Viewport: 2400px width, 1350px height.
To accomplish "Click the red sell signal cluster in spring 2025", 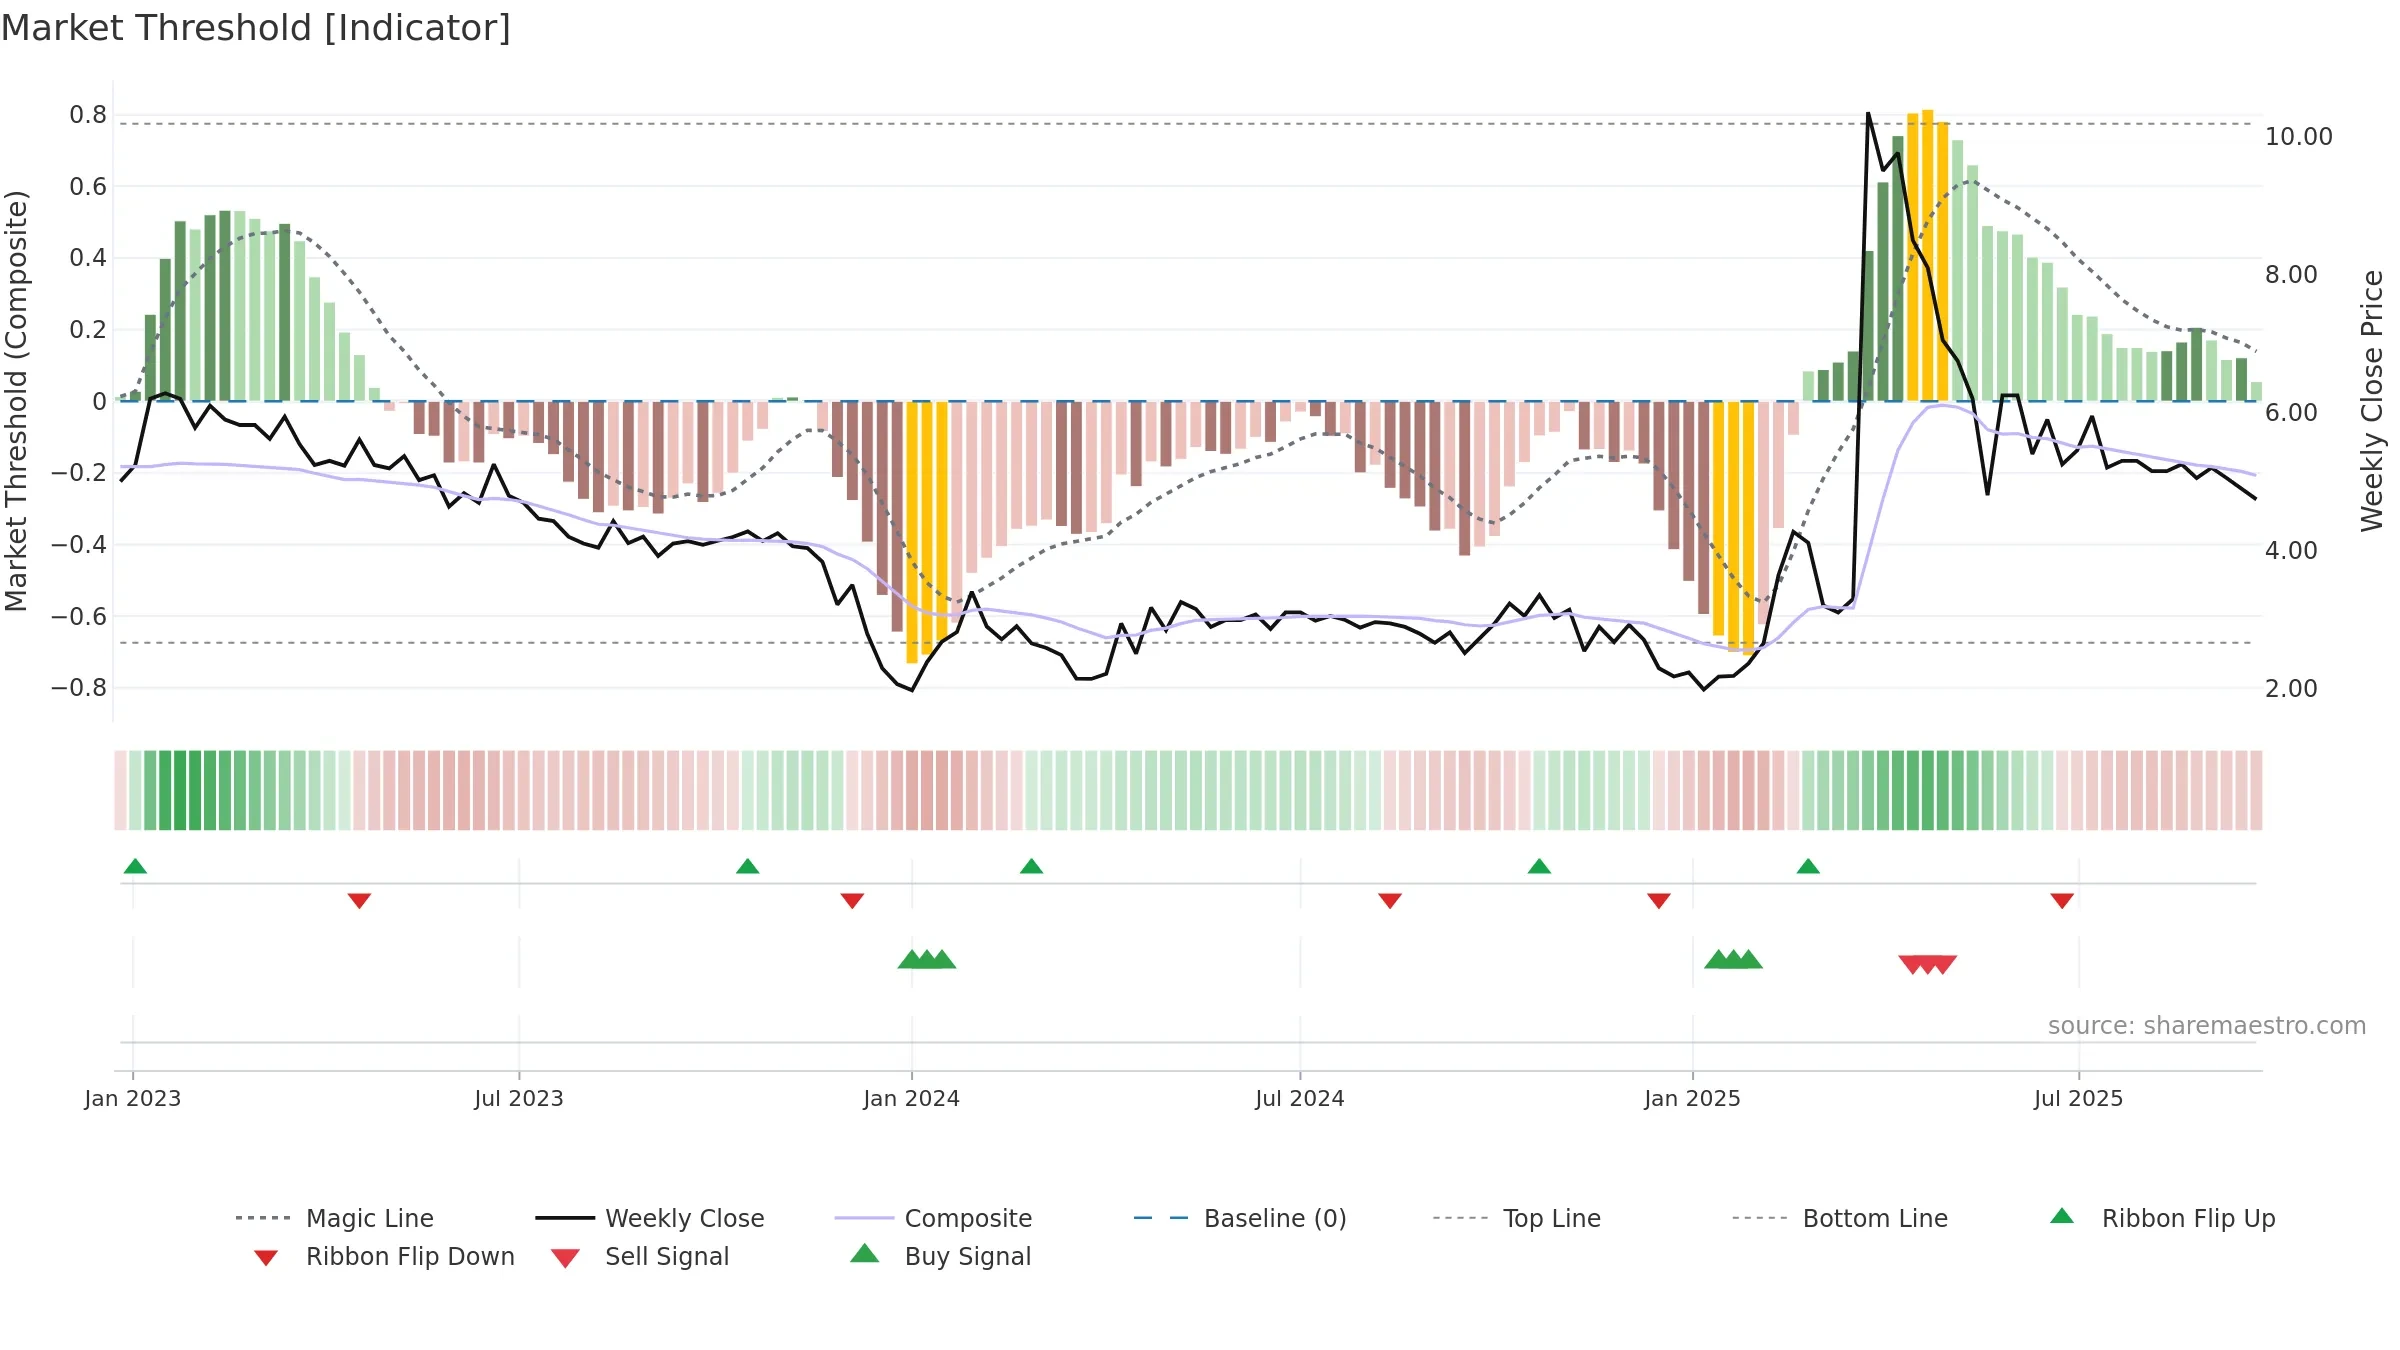I will 1927,964.
